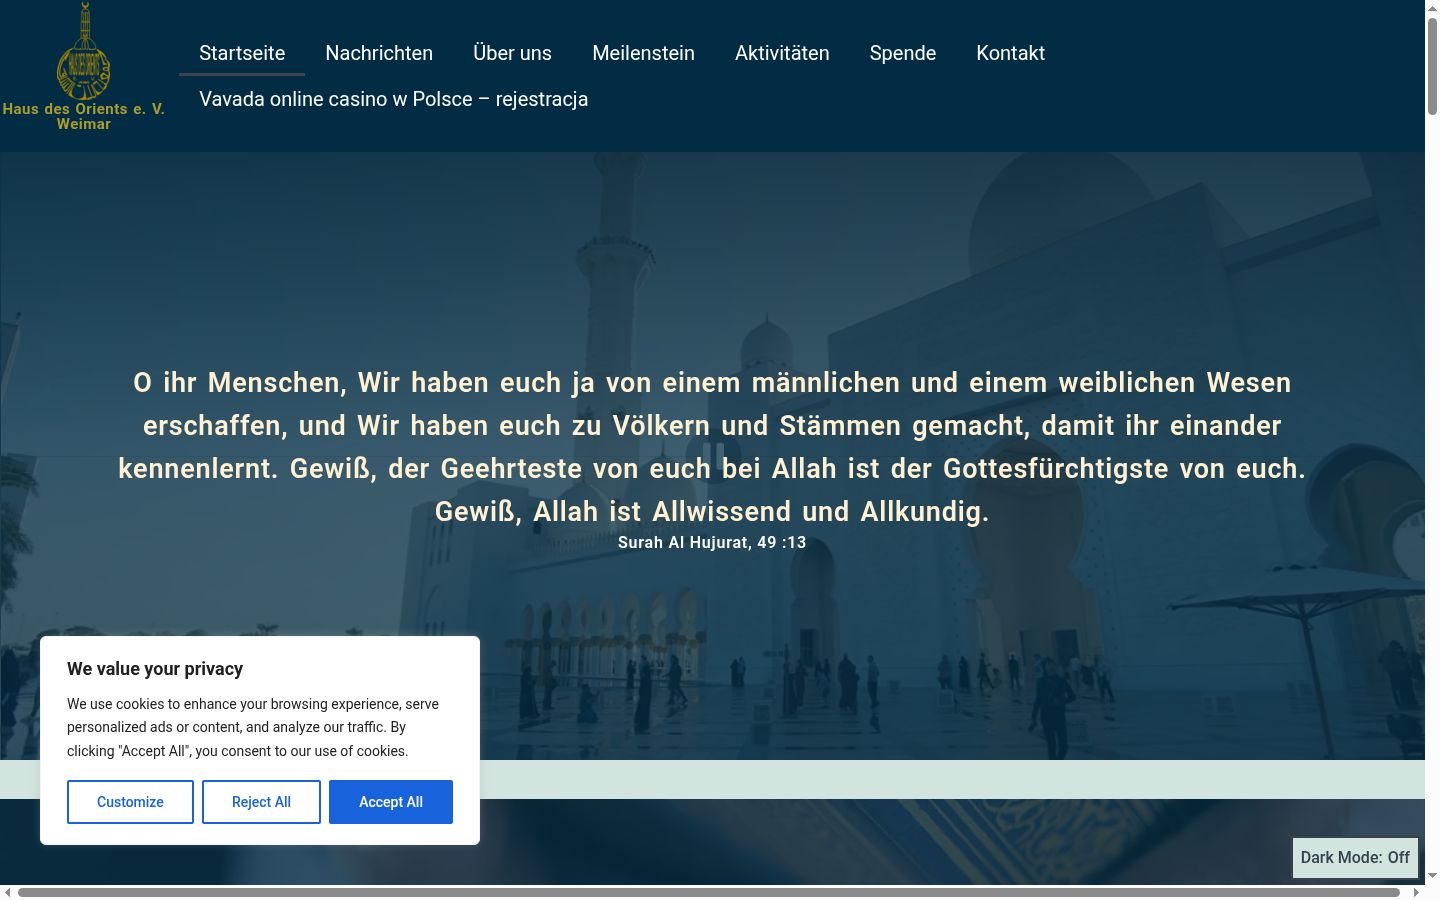Click the scroll left arrow

click(7, 892)
